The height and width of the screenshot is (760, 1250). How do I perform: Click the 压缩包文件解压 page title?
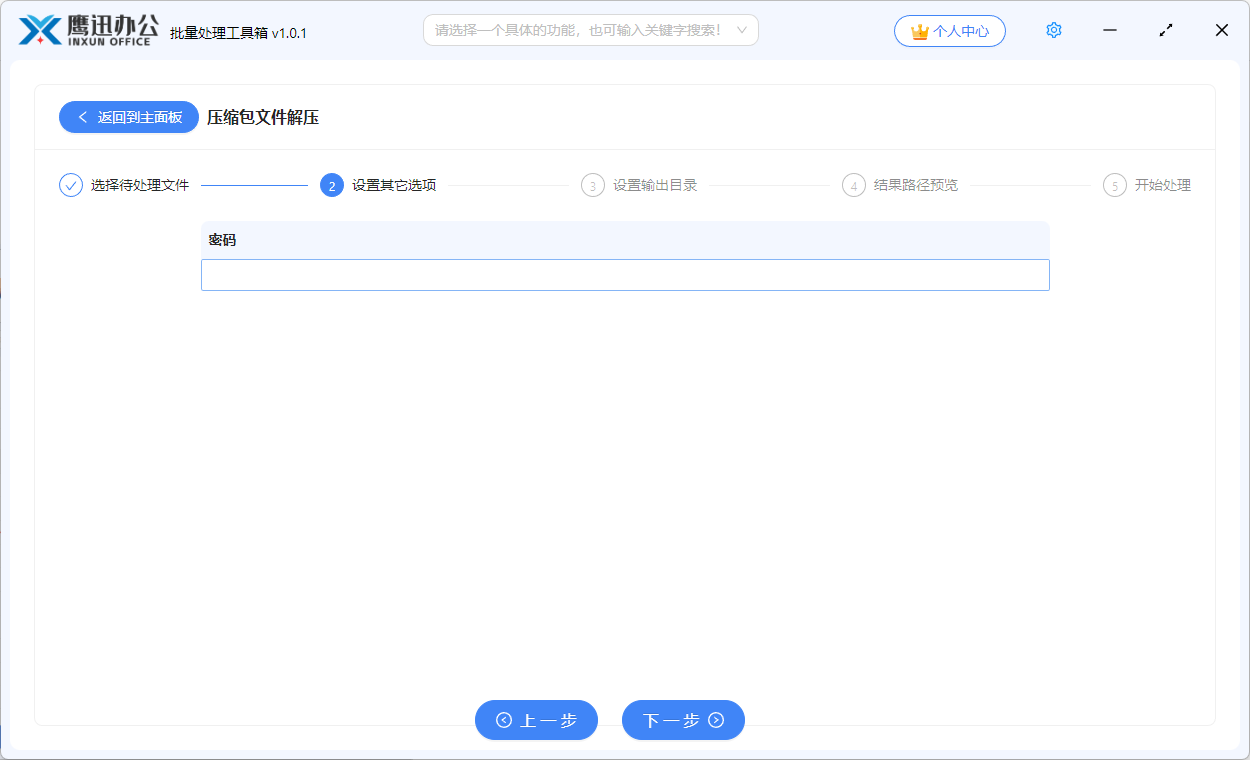[263, 118]
